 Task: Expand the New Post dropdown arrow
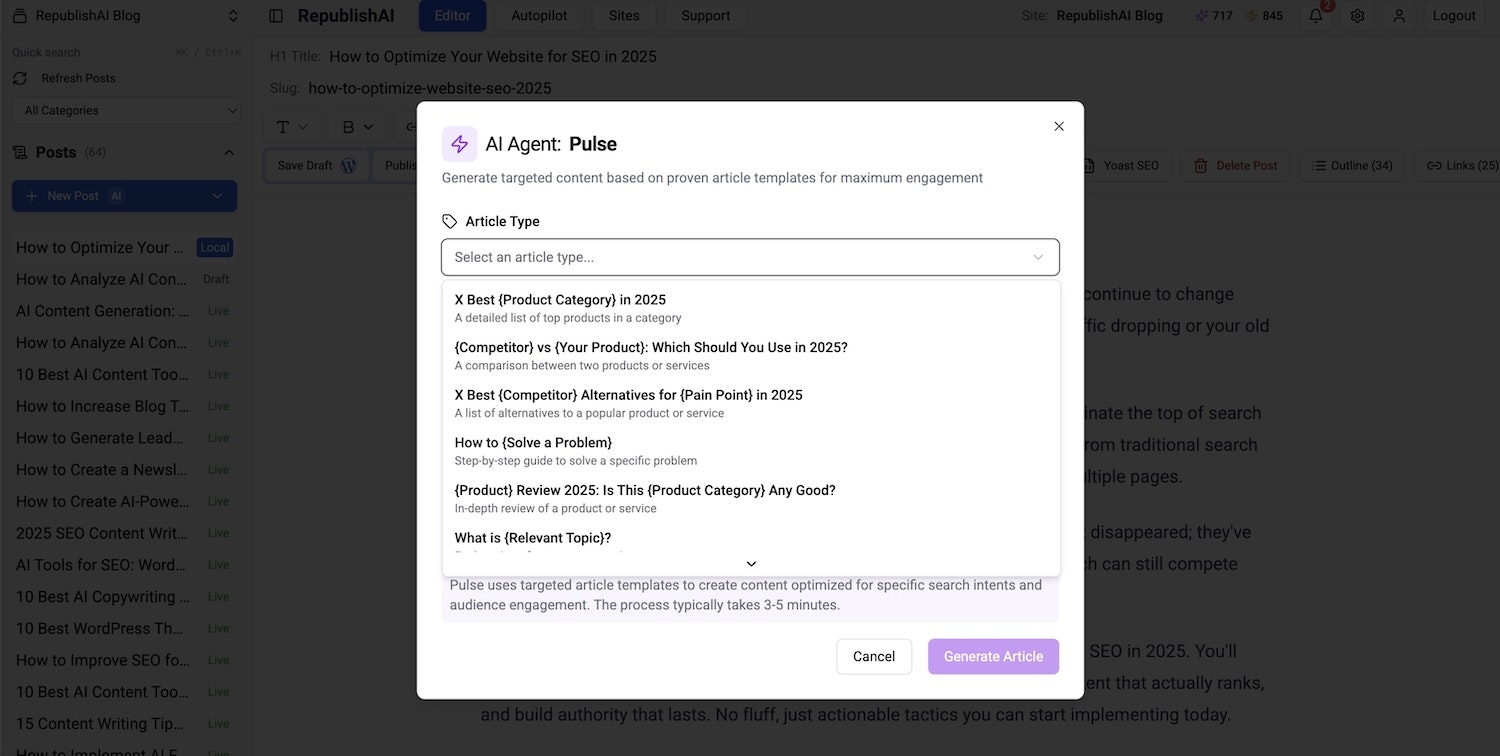pyautogui.click(x=217, y=196)
